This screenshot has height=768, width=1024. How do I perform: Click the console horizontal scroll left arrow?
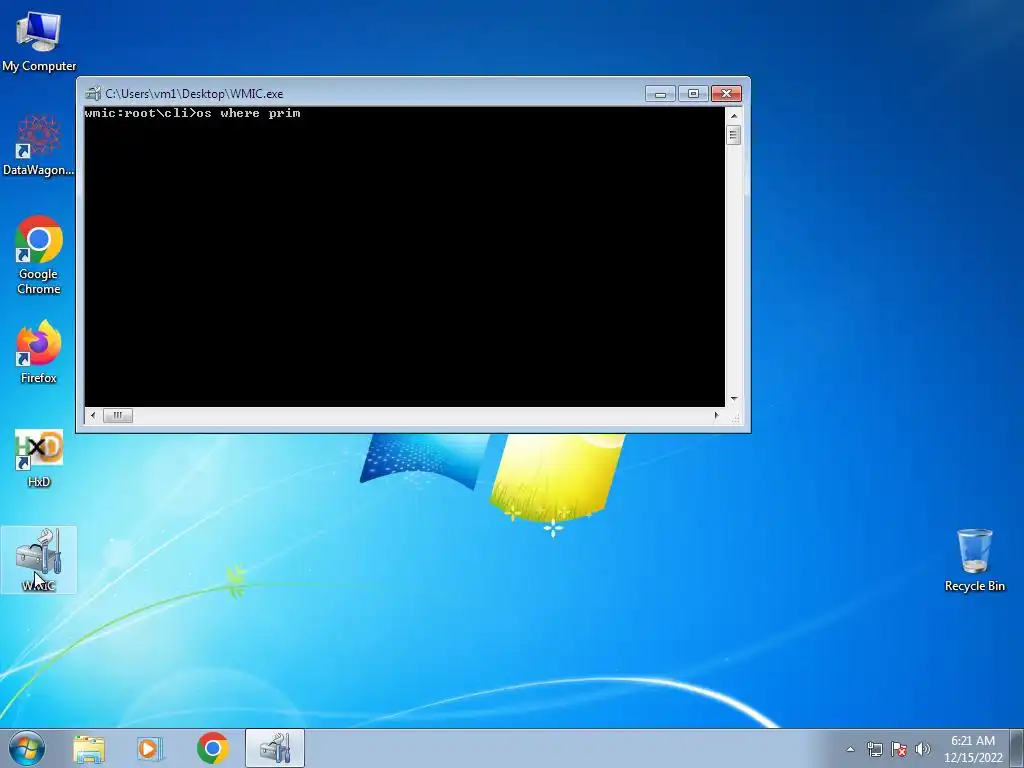coord(93,415)
